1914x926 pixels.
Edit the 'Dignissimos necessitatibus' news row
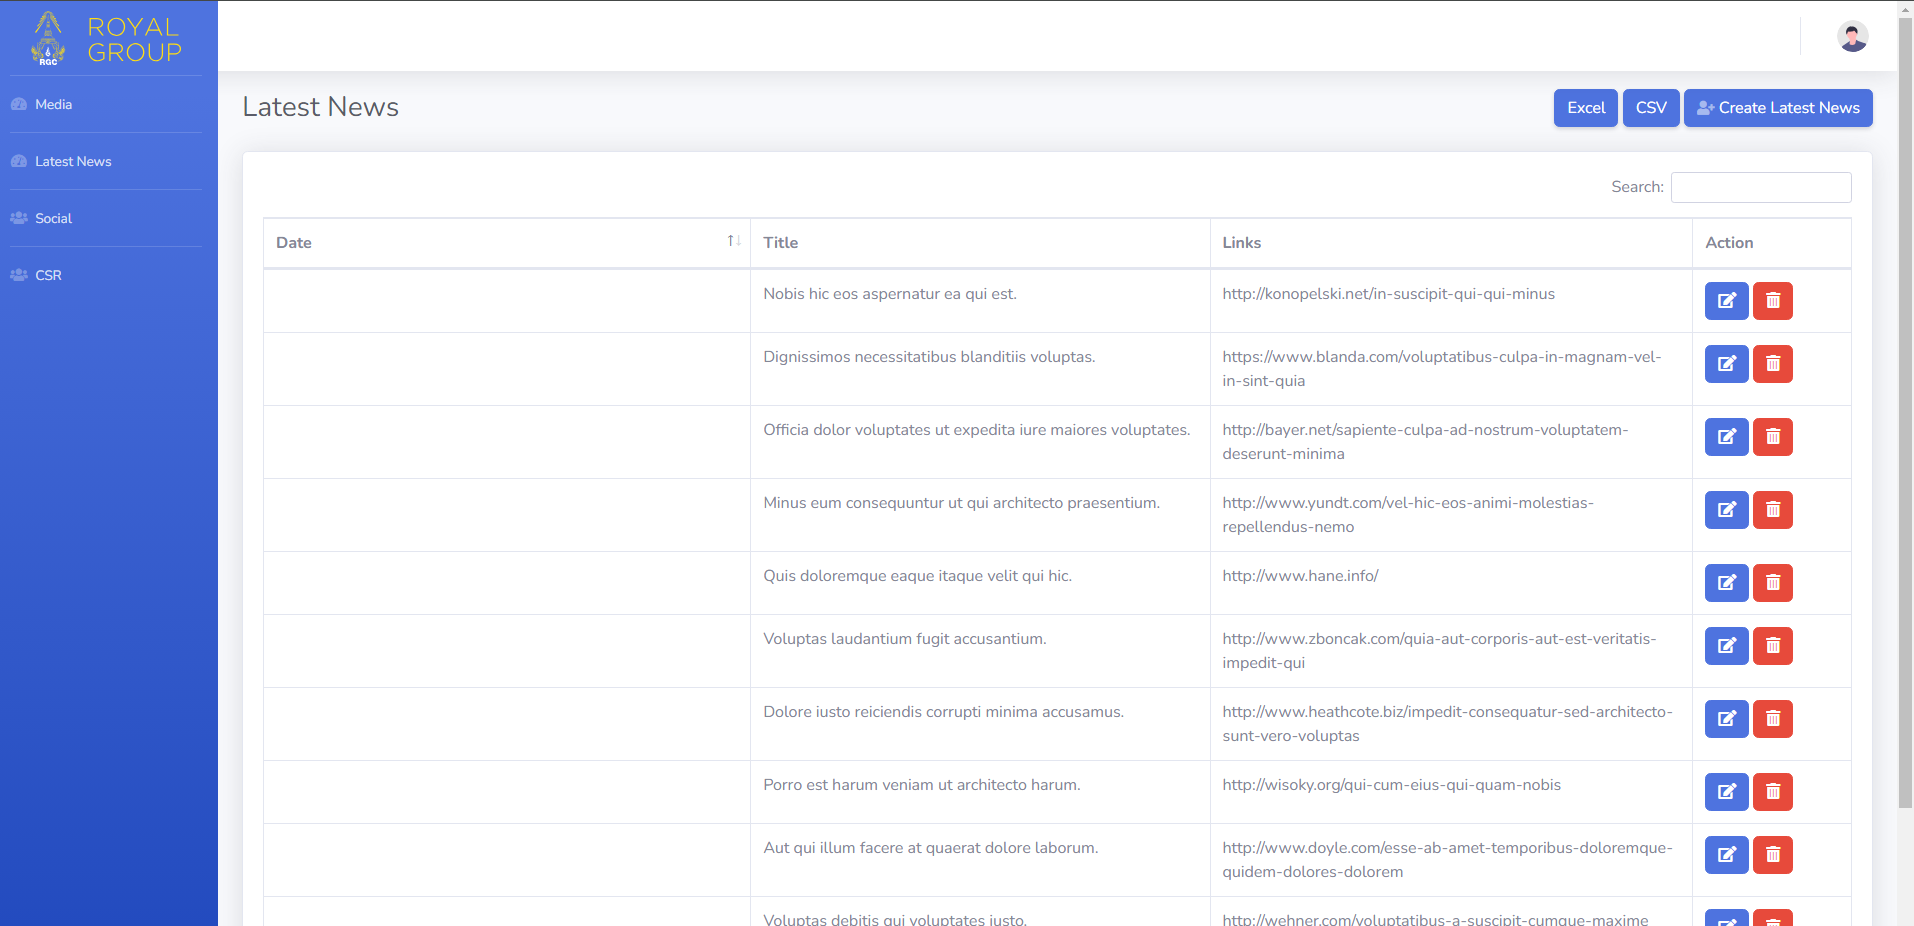[x=1726, y=364]
